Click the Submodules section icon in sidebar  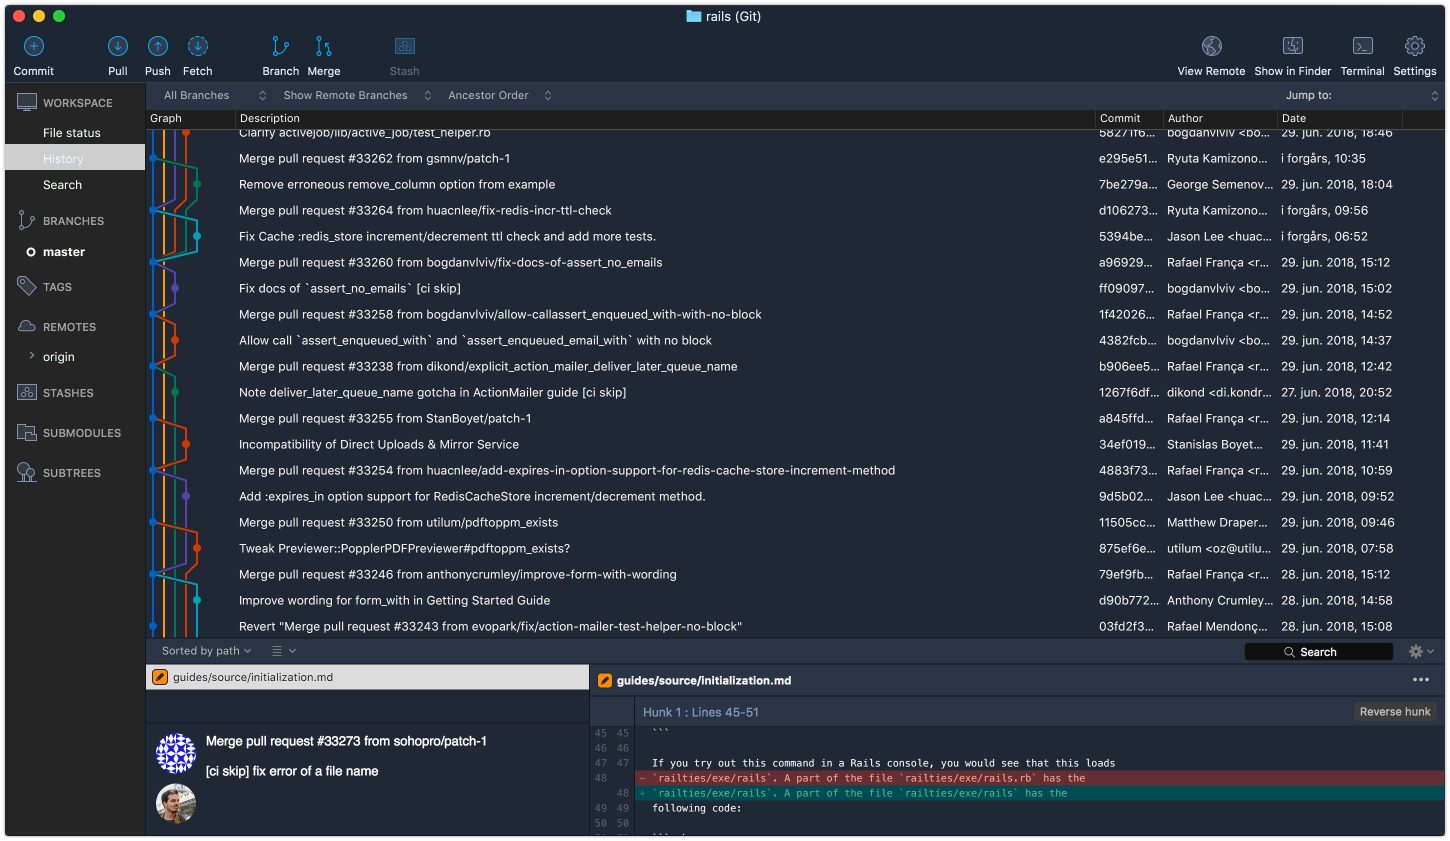tap(27, 433)
